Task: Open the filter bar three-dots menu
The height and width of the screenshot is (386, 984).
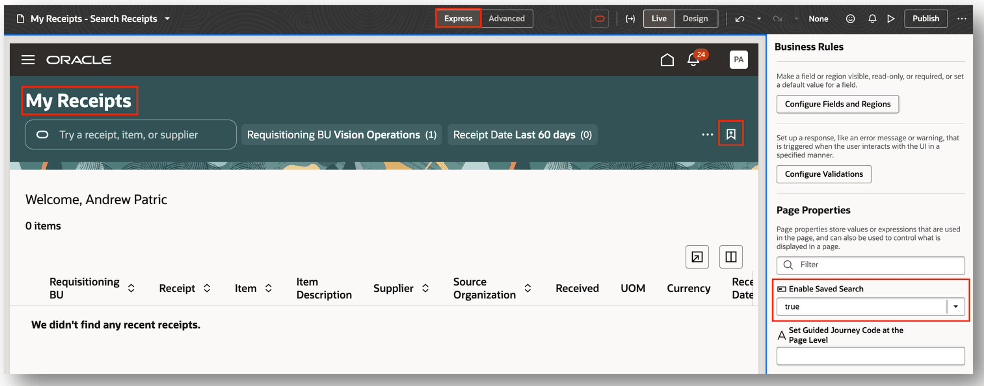Action: coord(708,134)
